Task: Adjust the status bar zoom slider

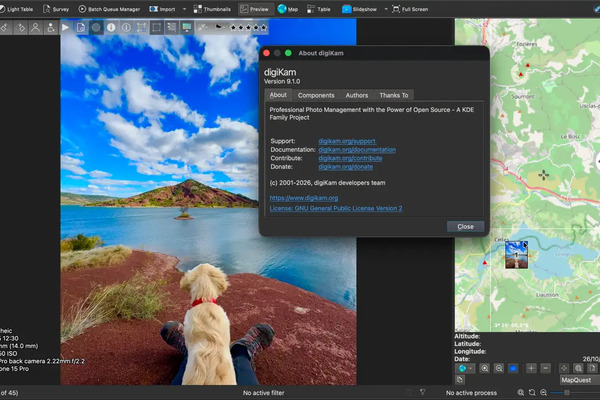Action: point(566,392)
